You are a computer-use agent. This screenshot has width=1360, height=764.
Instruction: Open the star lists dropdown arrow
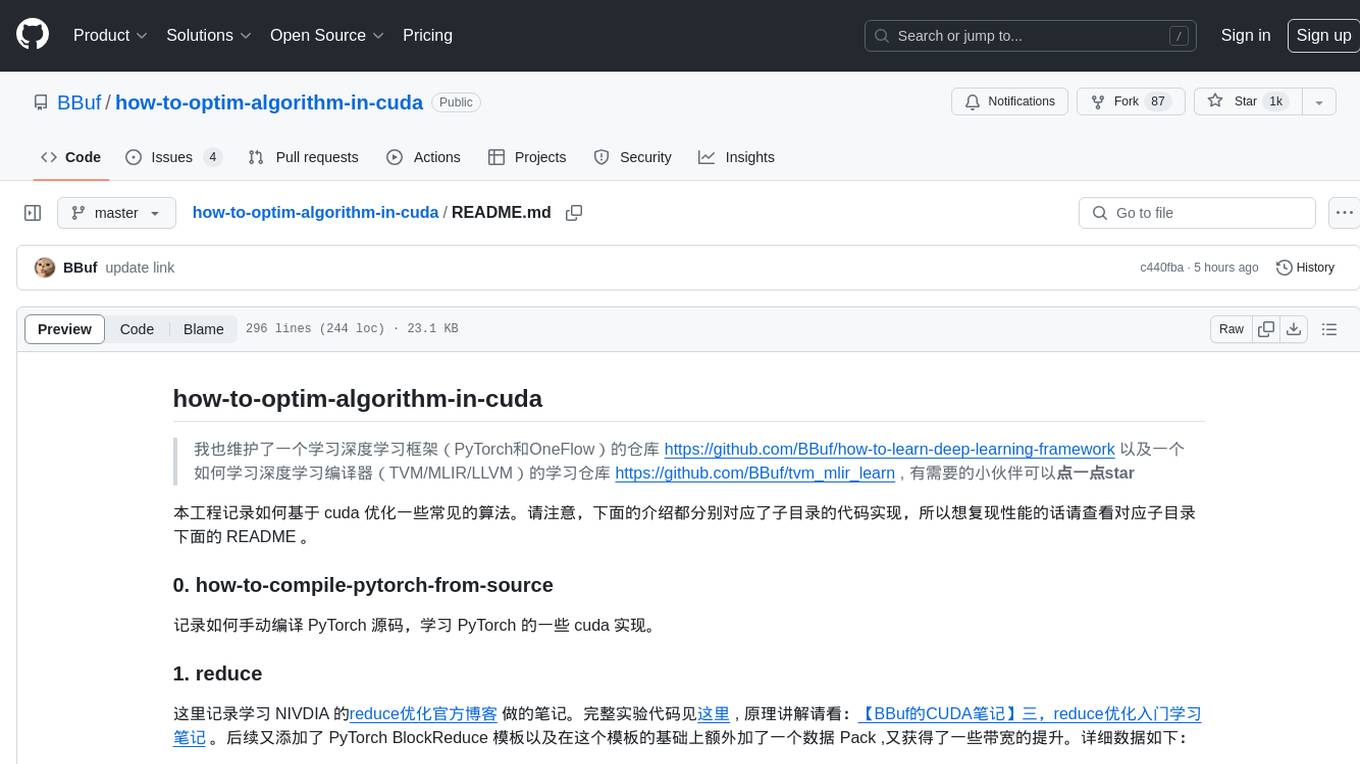click(1318, 102)
